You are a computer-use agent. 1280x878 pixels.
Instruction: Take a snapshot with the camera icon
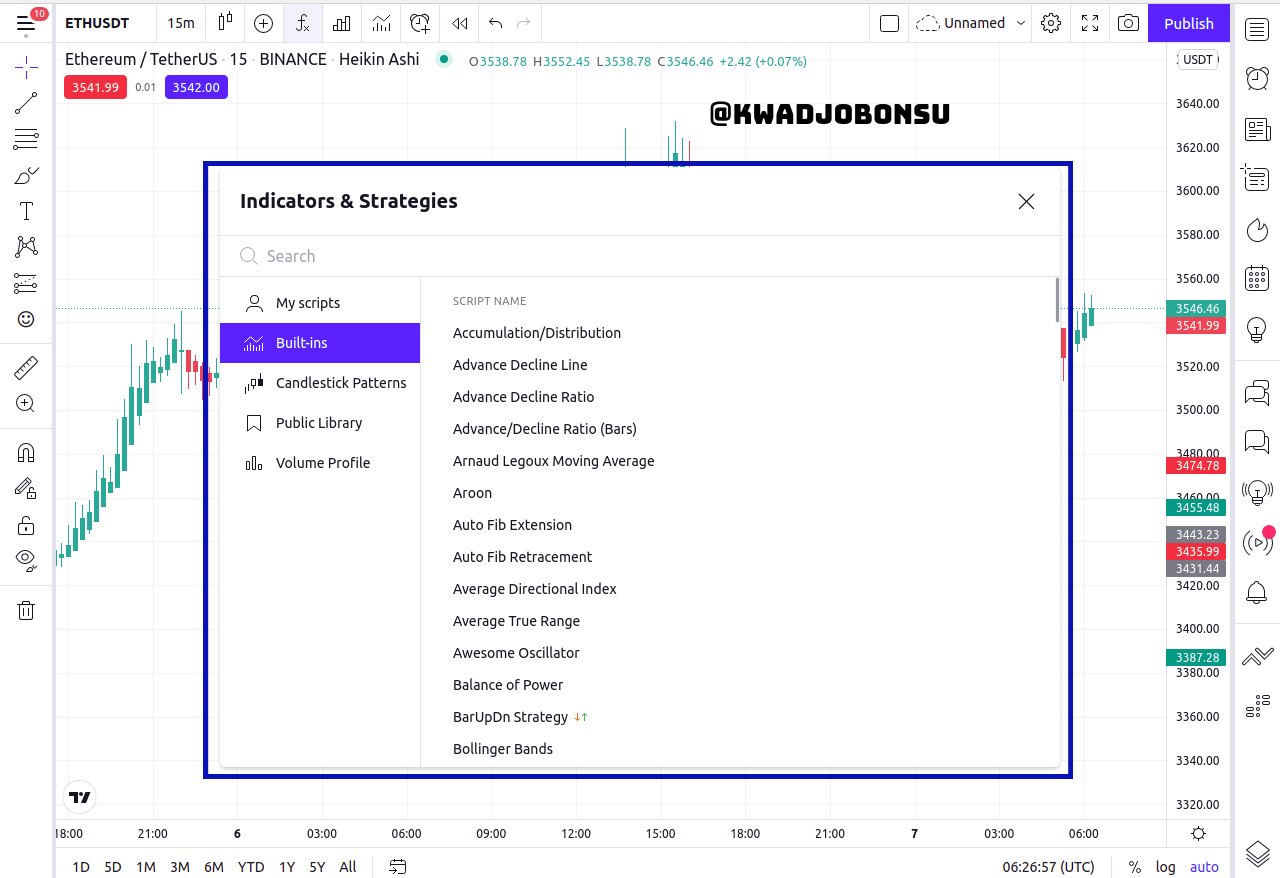(1128, 22)
